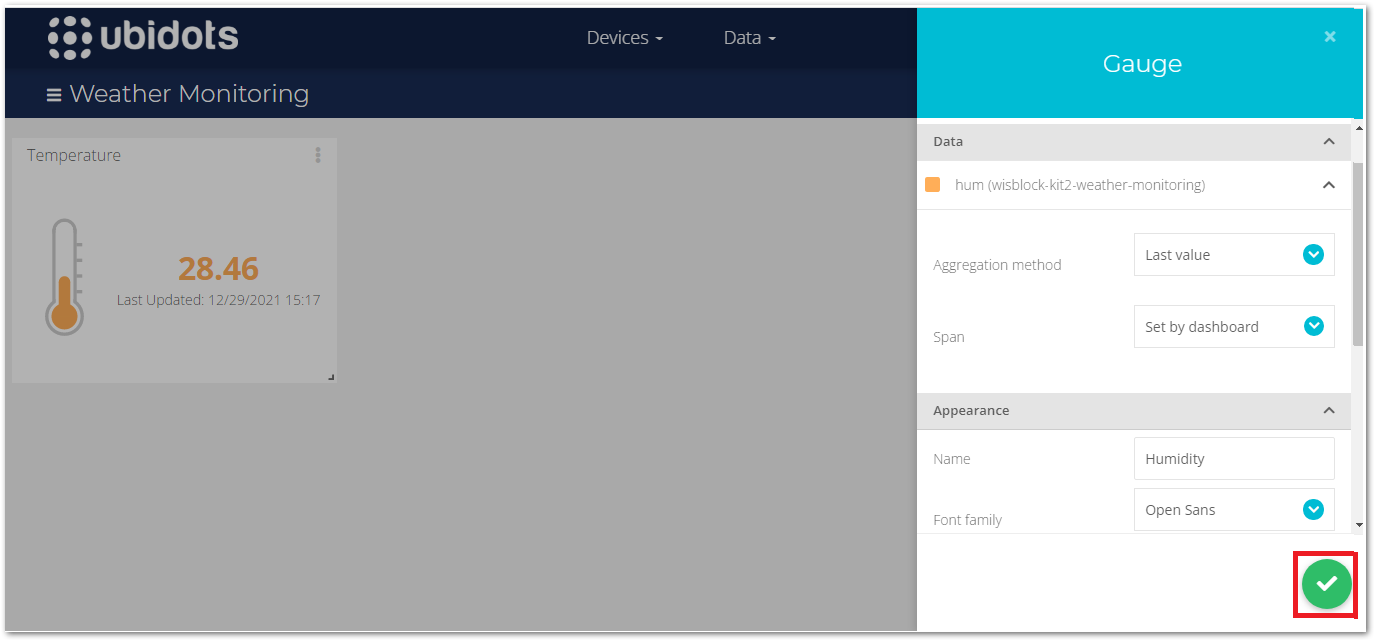Image resolution: width=1375 pixels, height=641 pixels.
Task: Collapse the Data section
Action: coord(1328,142)
